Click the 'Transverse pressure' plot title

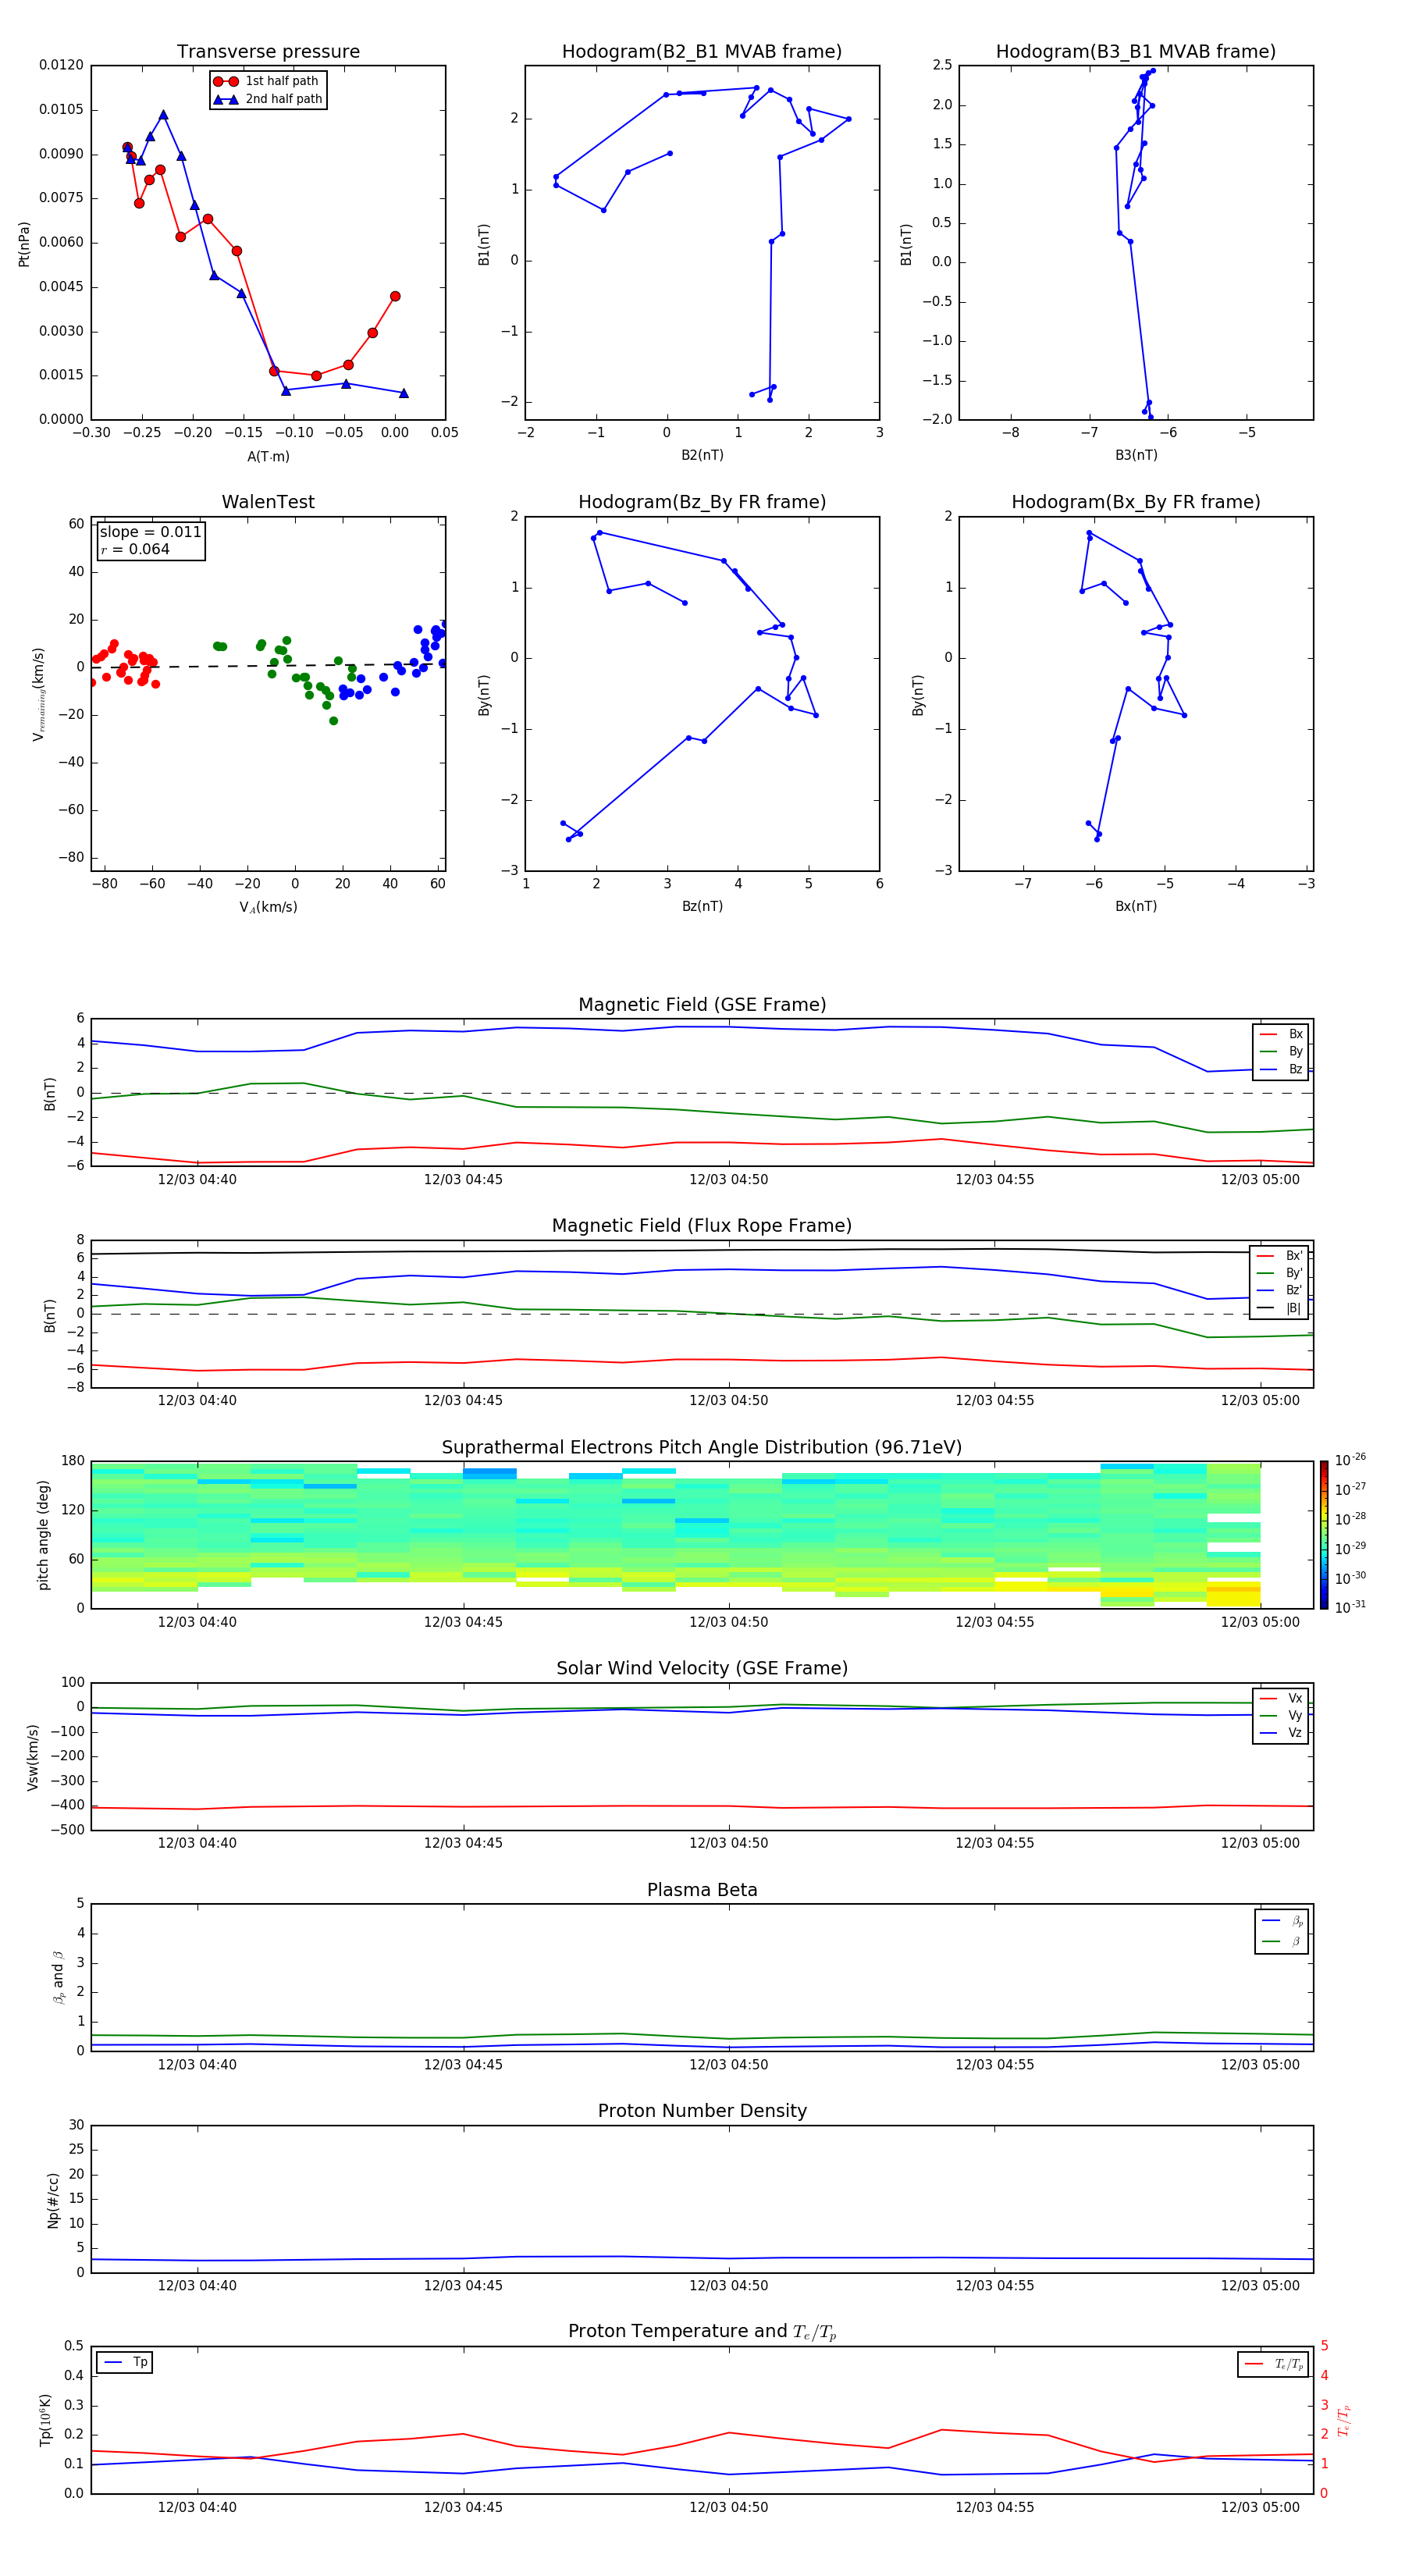click(268, 52)
